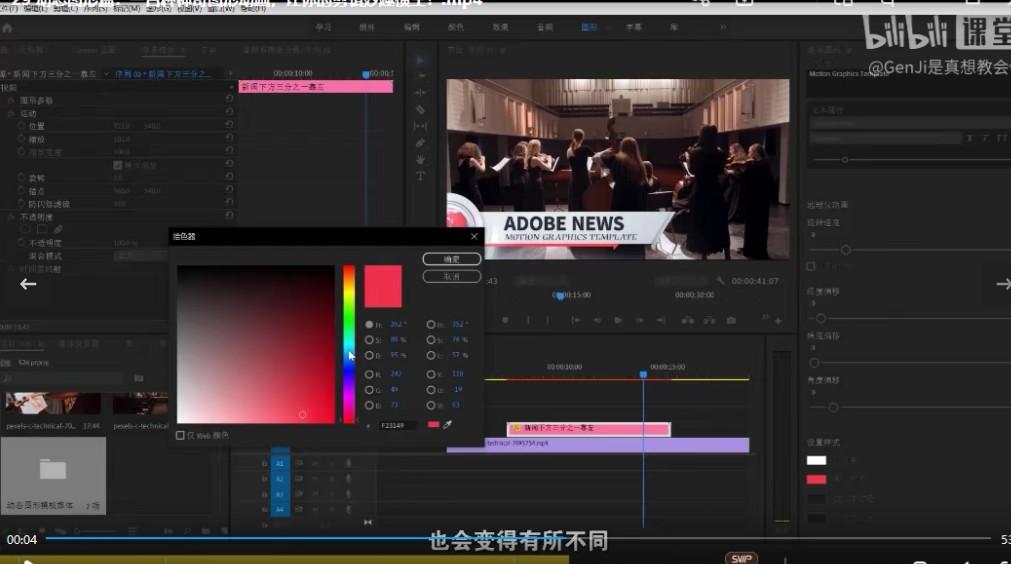Screen dimensions: 1011x564
Task: Click the red fill swatch in Essential Graphics
Action: pos(817,479)
